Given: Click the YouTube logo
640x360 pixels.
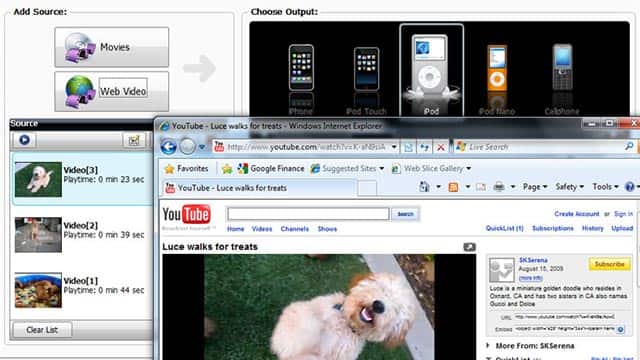Looking at the screenshot, I should pyautogui.click(x=186, y=215).
